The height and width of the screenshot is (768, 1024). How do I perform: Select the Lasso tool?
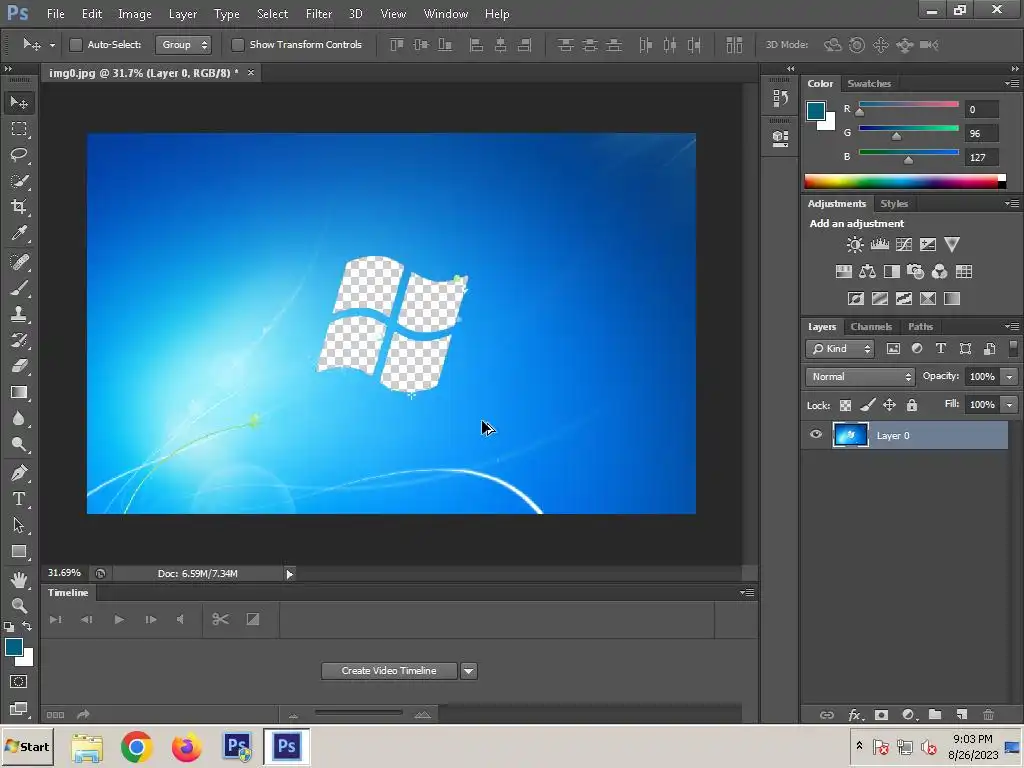19,155
